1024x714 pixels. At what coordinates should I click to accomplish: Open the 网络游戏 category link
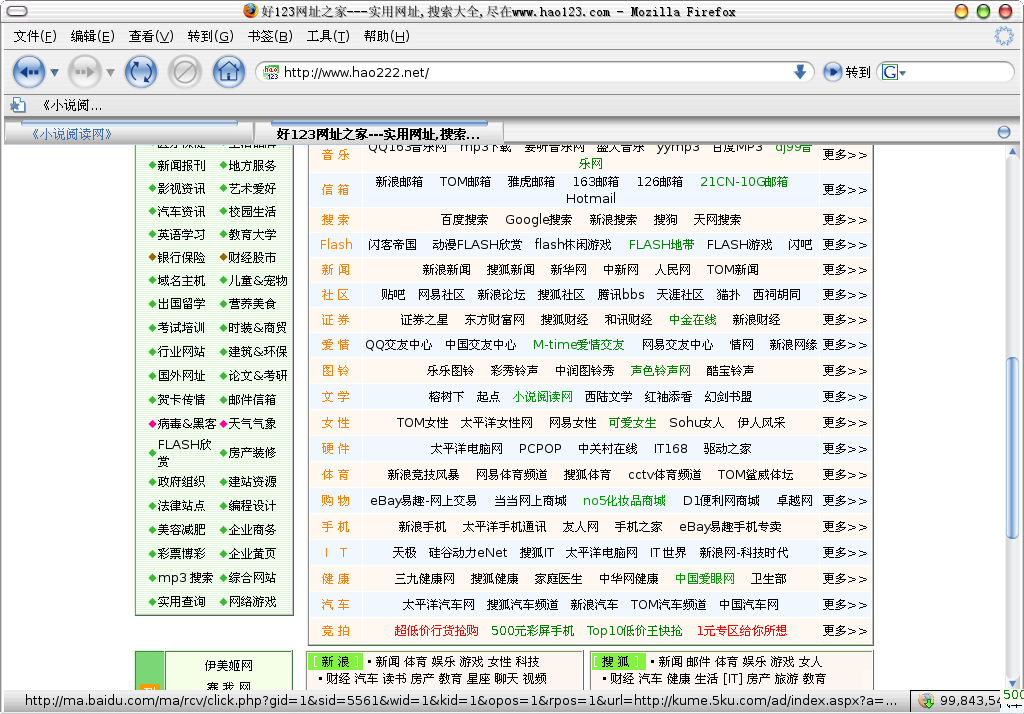click(x=252, y=602)
